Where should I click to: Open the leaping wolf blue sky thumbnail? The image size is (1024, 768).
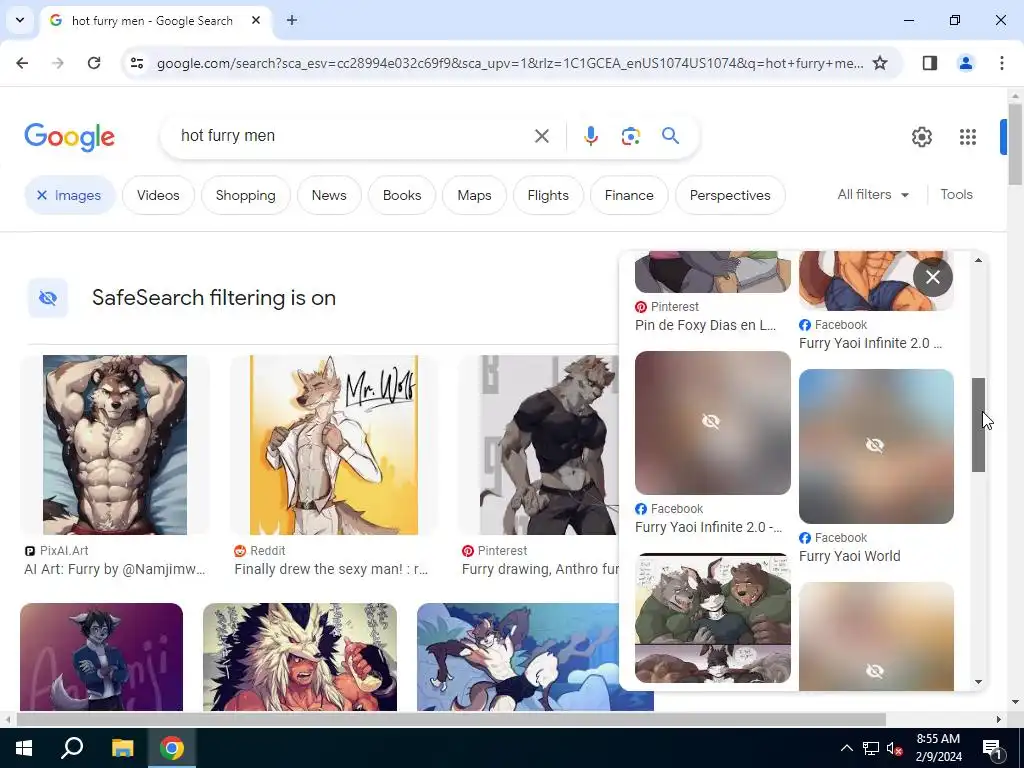click(518, 656)
